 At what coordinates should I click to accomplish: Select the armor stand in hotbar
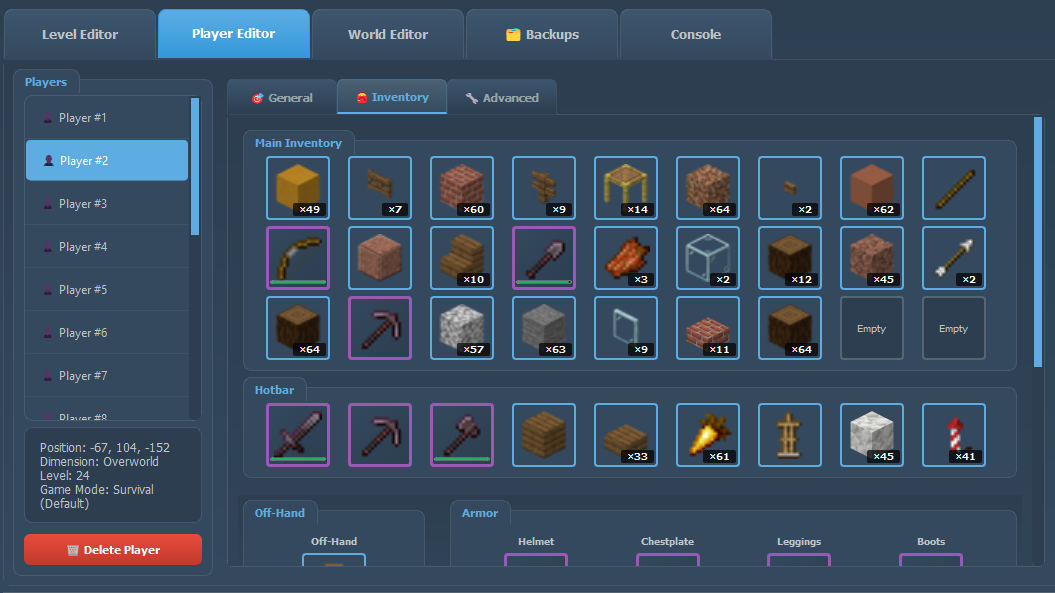click(790, 435)
